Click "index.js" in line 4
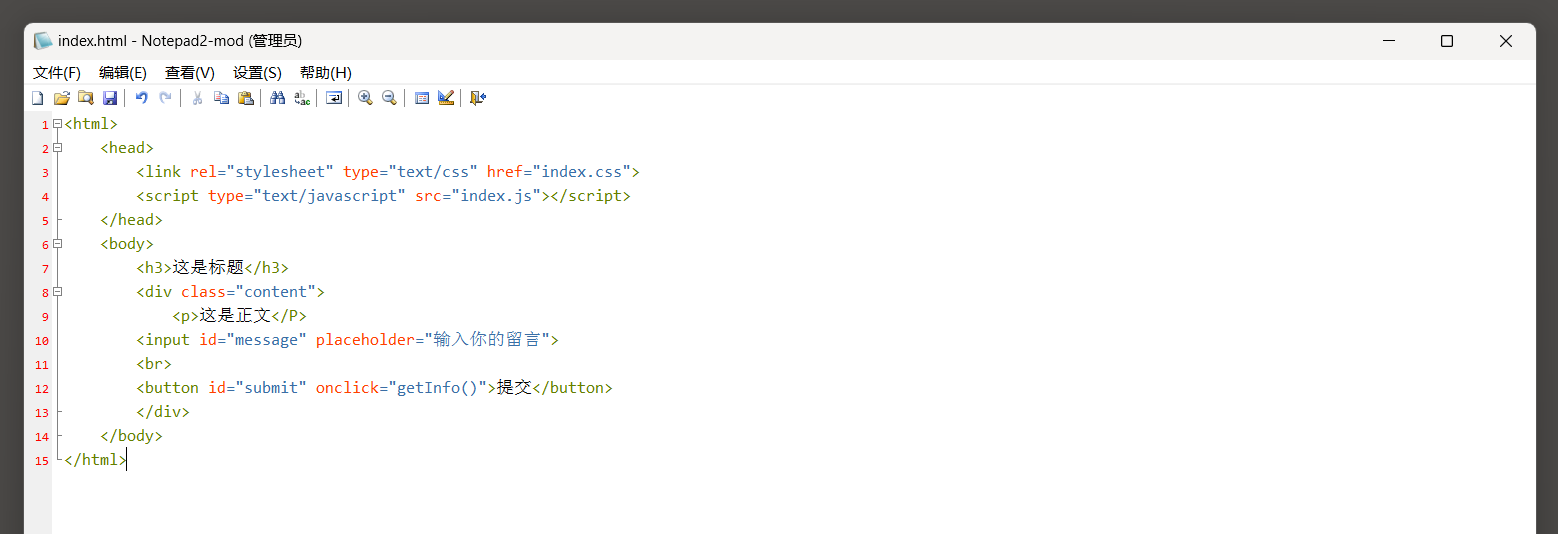This screenshot has height=534, width=1558. pos(496,196)
